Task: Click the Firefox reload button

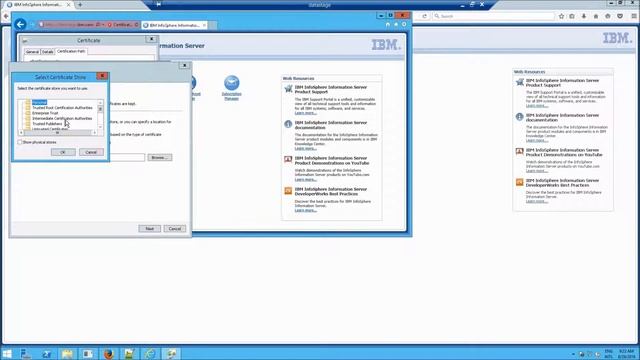Action: pyautogui.click(x=424, y=16)
